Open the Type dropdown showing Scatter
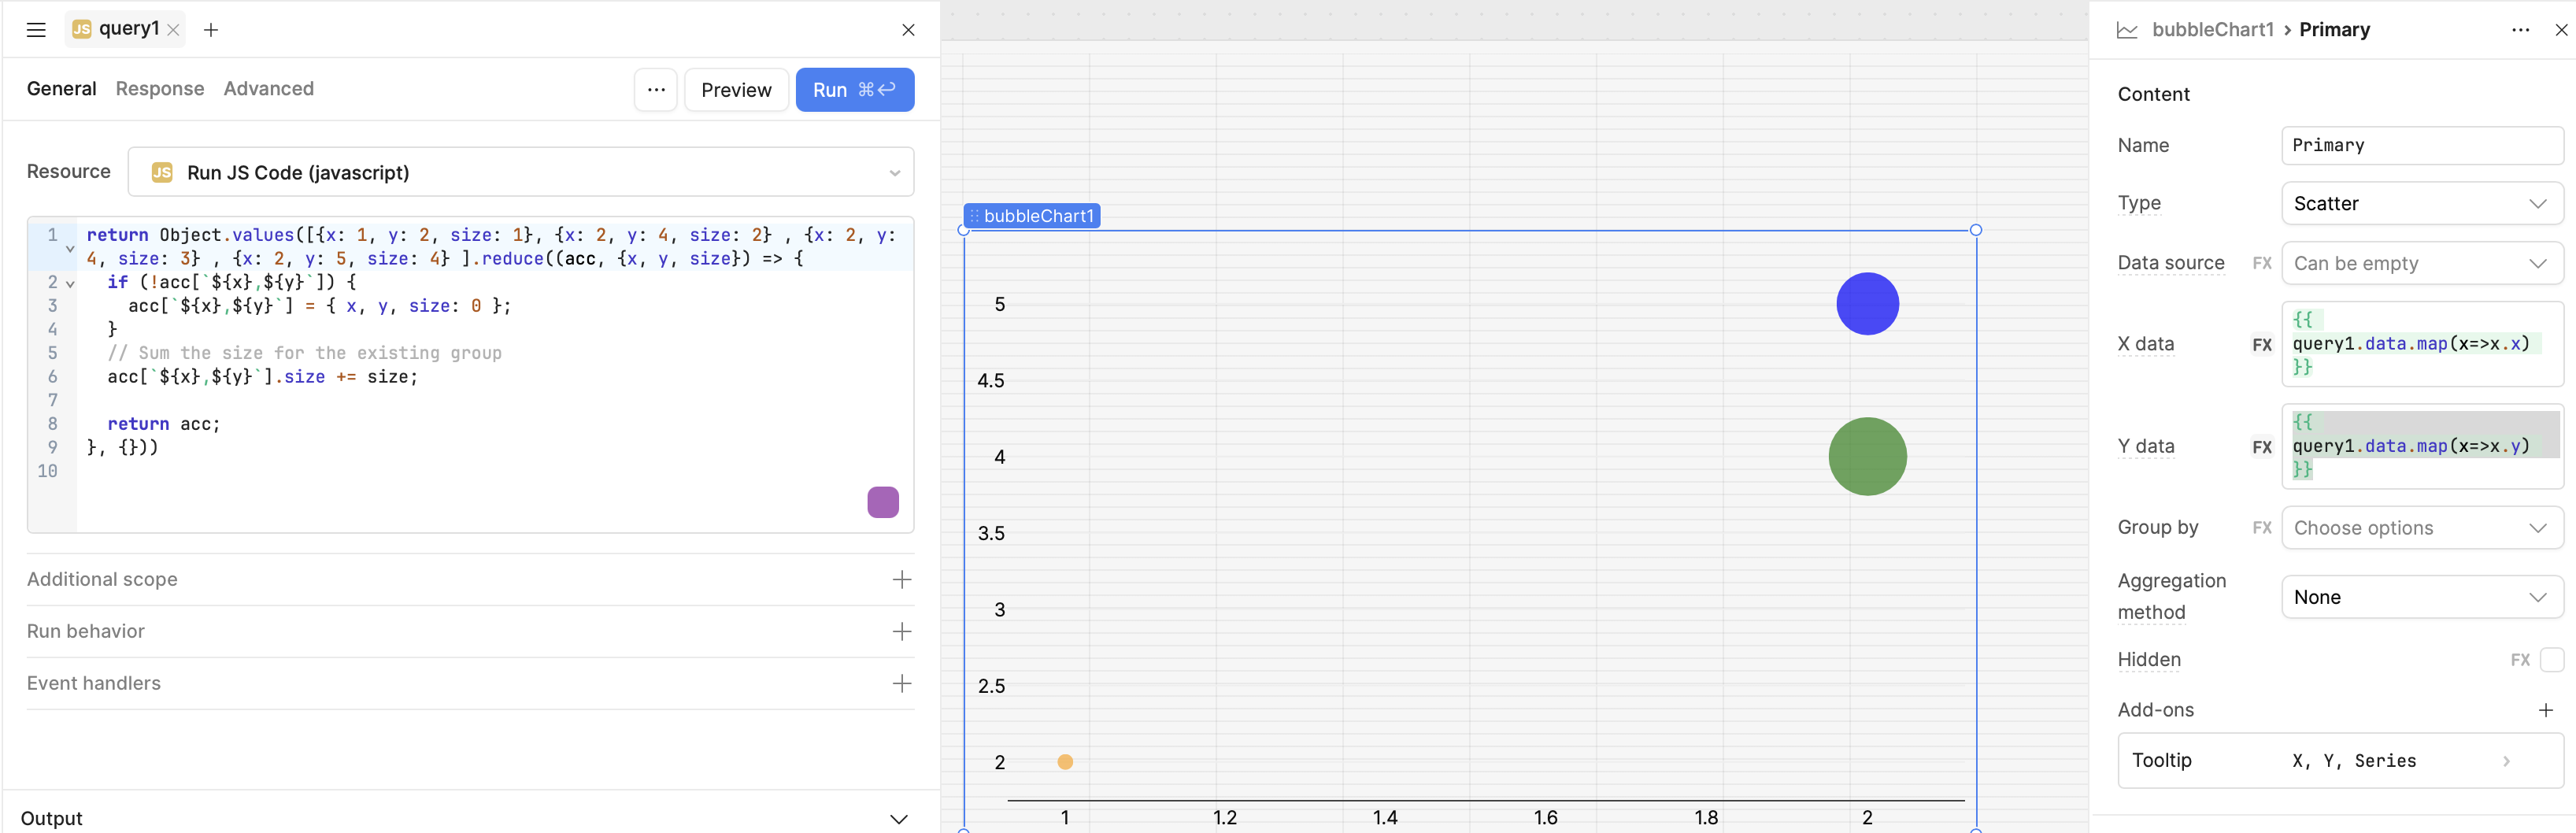The height and width of the screenshot is (833, 2576). (2422, 204)
